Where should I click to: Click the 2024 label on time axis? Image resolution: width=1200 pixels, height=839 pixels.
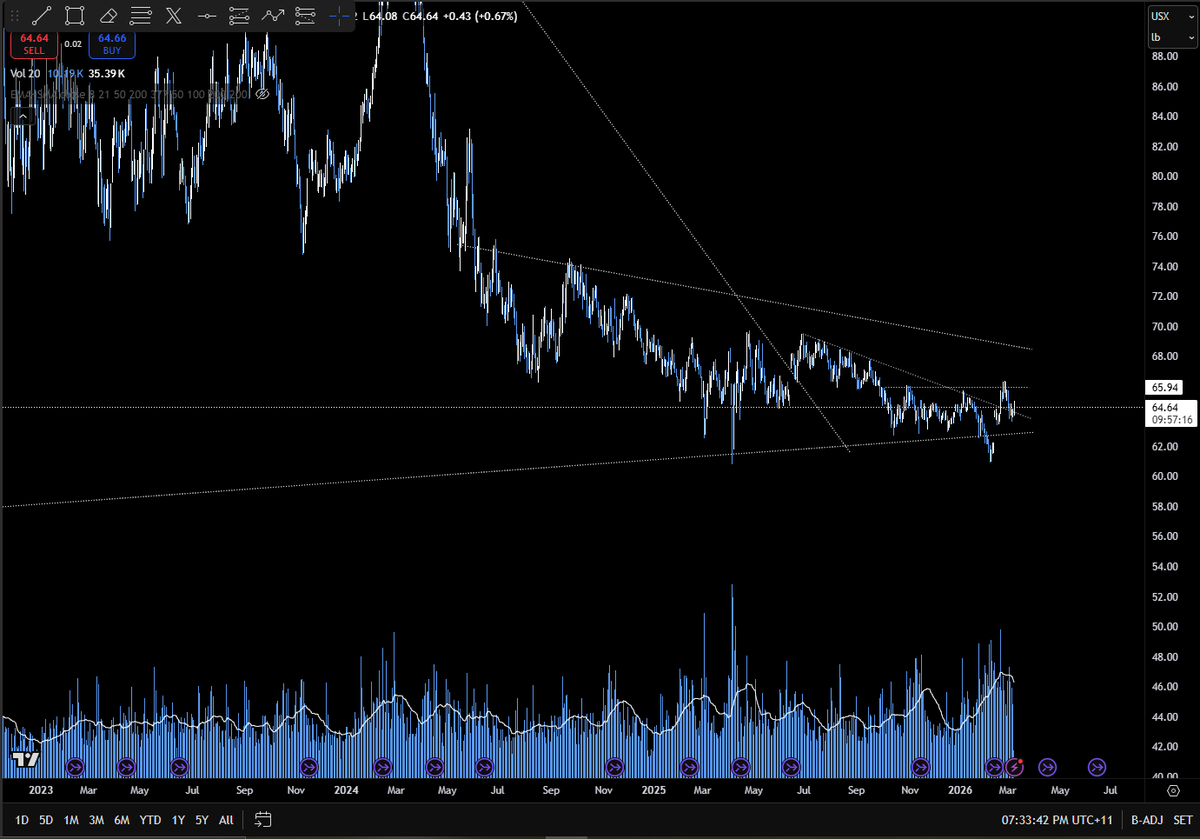click(x=346, y=790)
